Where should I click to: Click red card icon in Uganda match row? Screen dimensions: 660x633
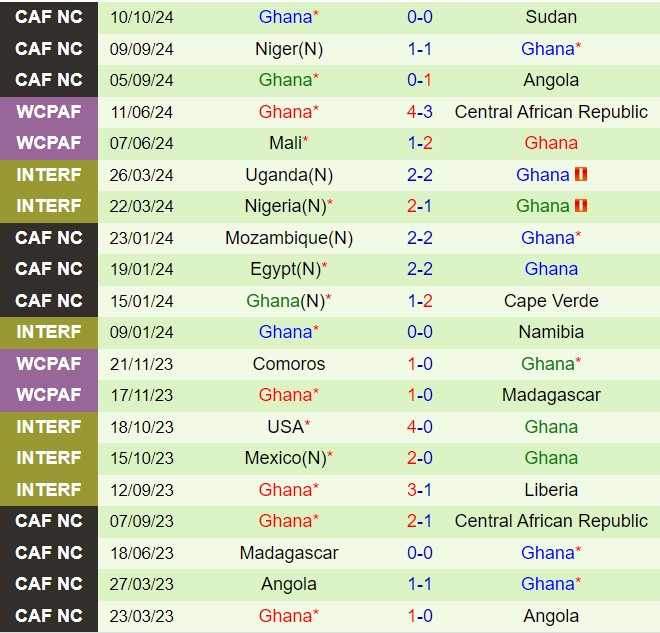coord(581,174)
